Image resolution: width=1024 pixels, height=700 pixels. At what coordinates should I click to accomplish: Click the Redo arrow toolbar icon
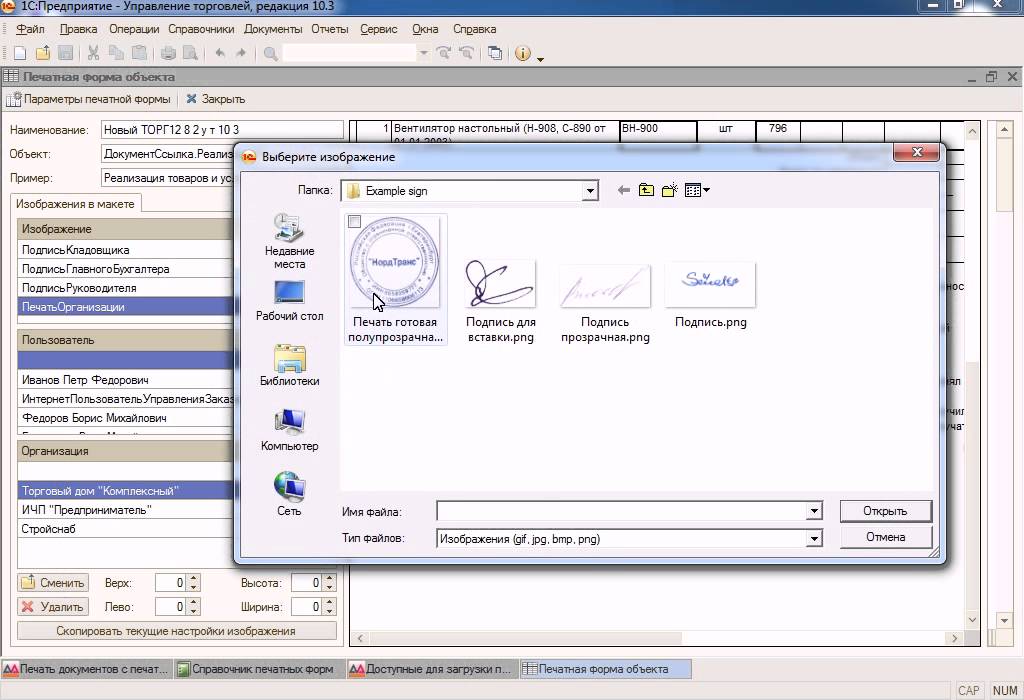coord(241,54)
